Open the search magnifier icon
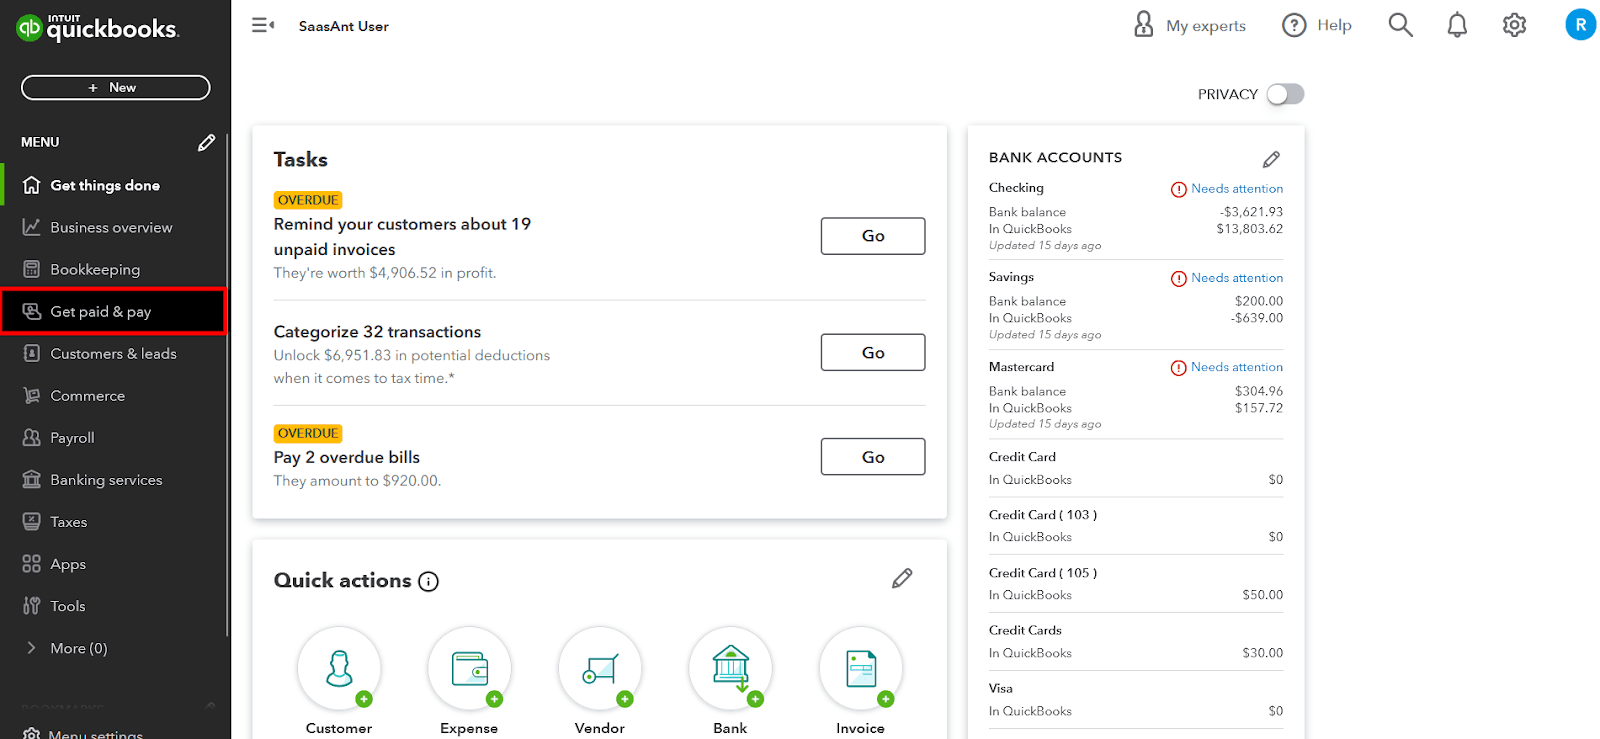 click(x=1400, y=25)
